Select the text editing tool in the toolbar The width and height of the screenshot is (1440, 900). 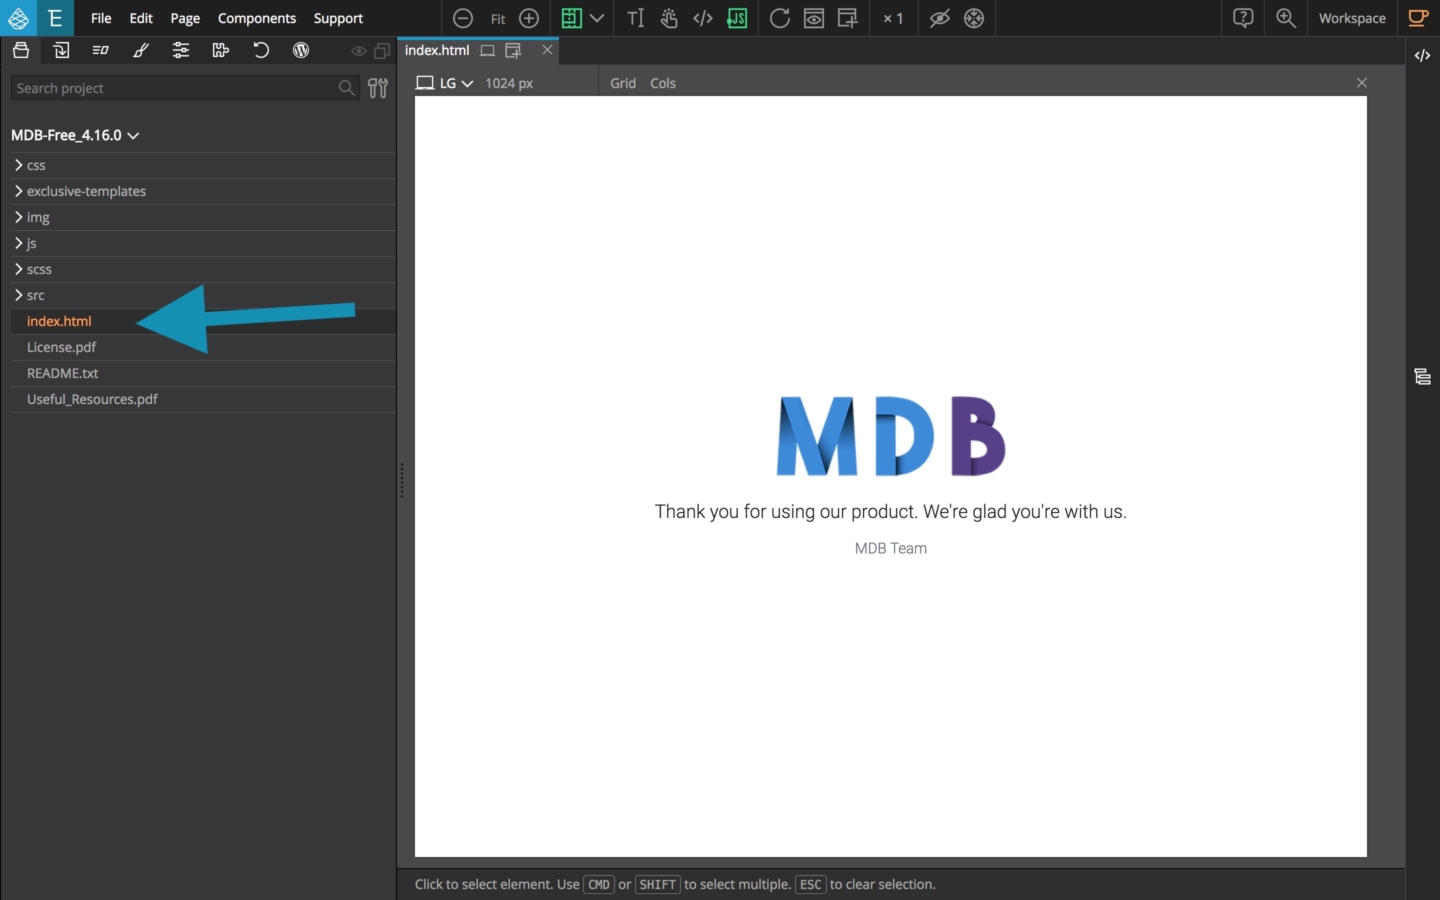pyautogui.click(x=635, y=18)
